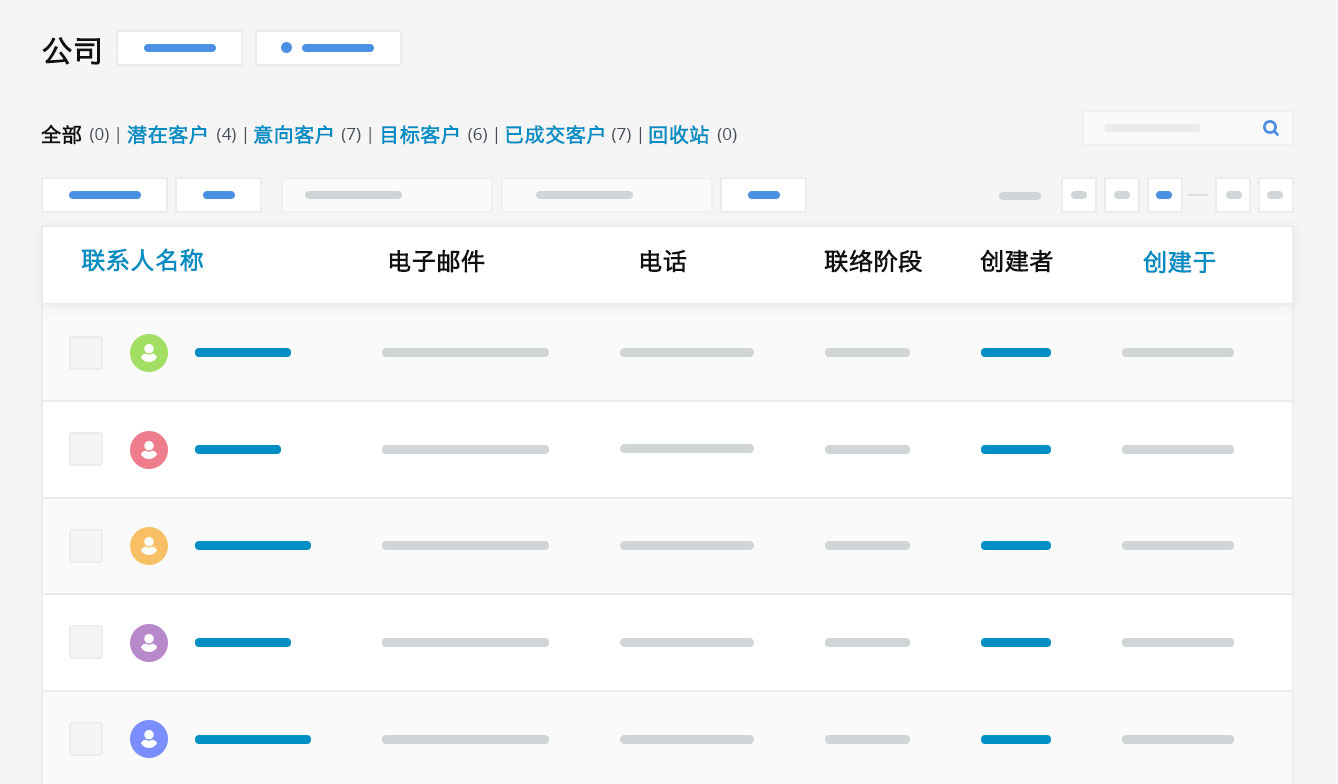Open the creator link in the pink avatar row

tap(1016, 450)
